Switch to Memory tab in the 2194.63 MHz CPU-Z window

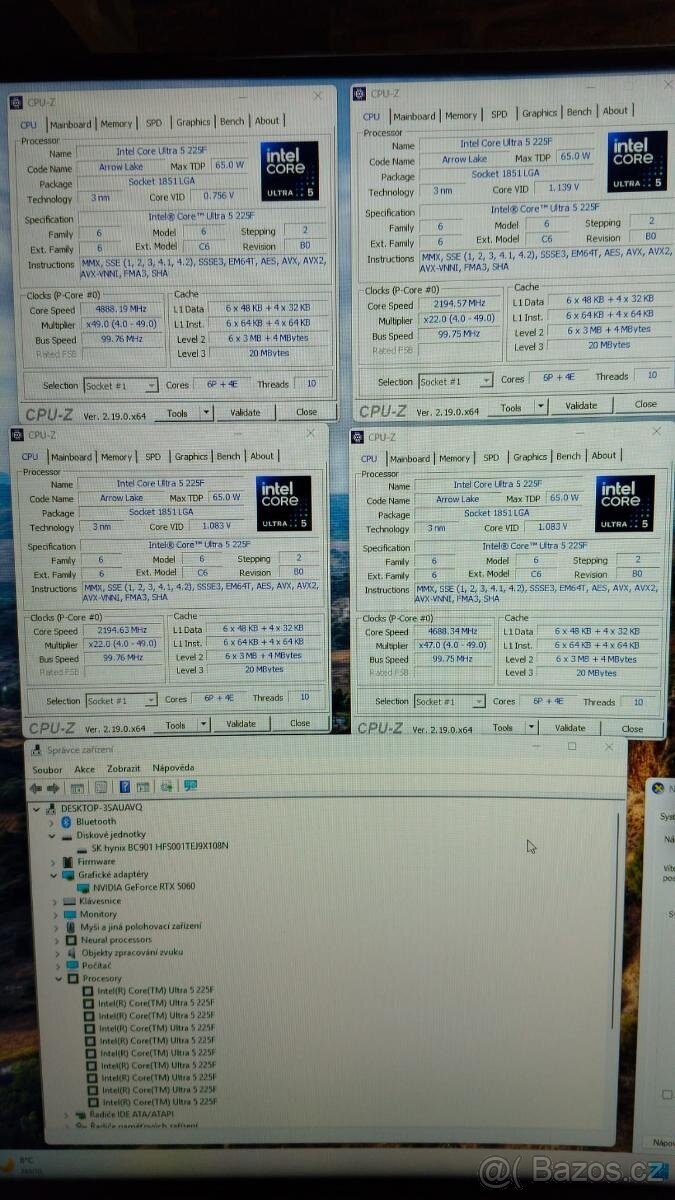coord(116,457)
